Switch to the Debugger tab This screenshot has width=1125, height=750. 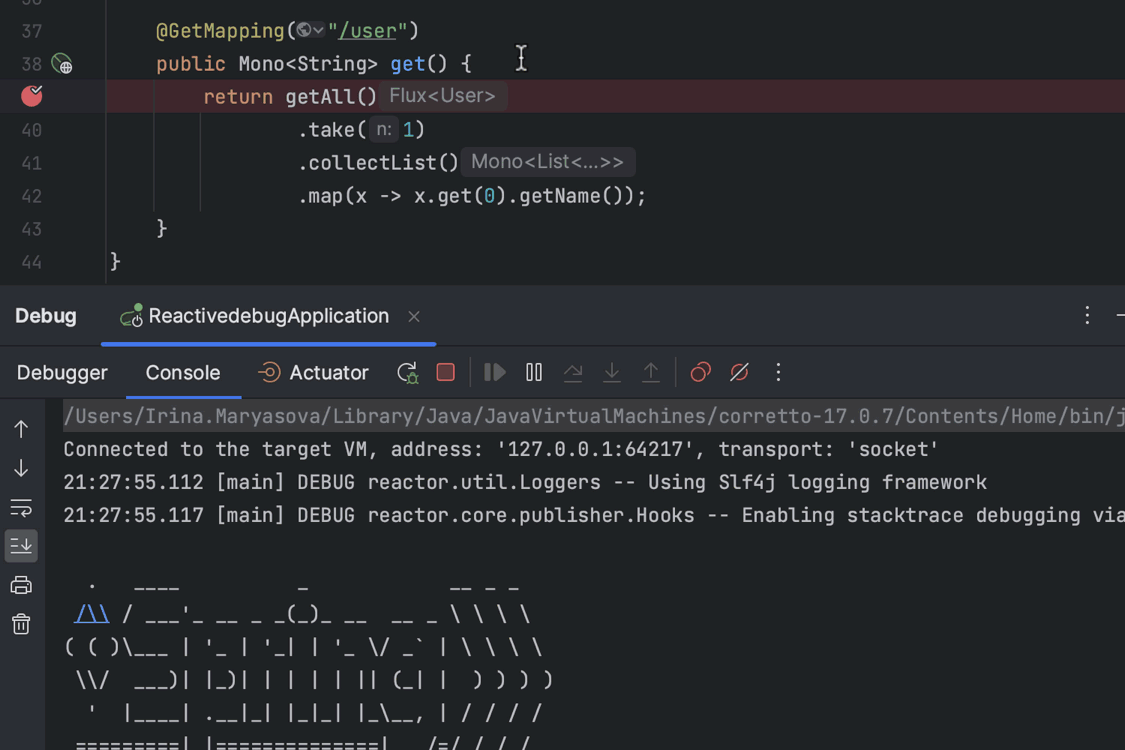(62, 372)
